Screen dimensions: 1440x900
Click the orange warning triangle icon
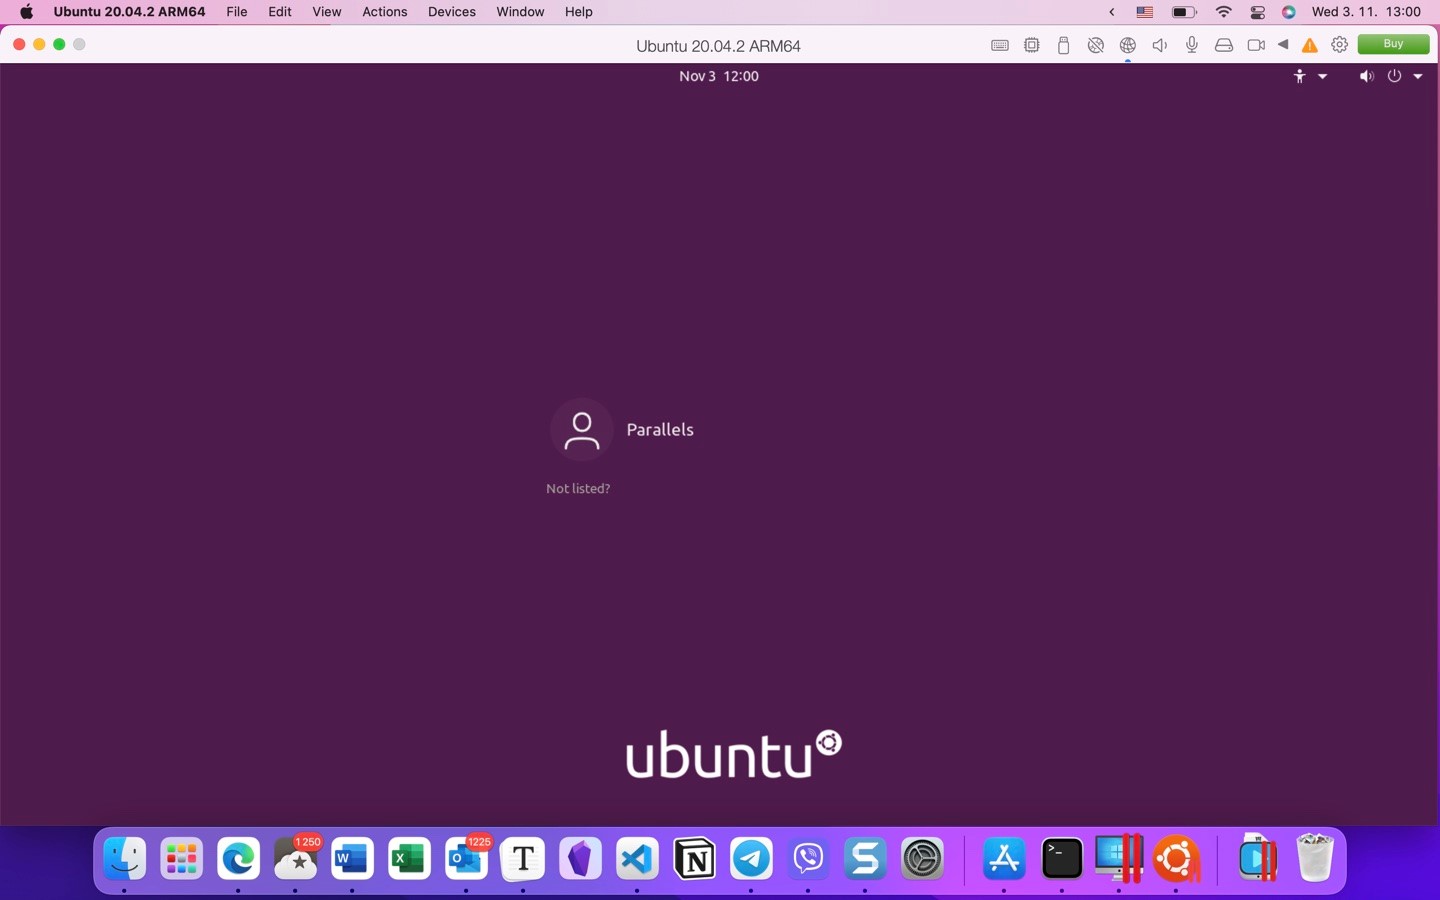click(x=1309, y=45)
